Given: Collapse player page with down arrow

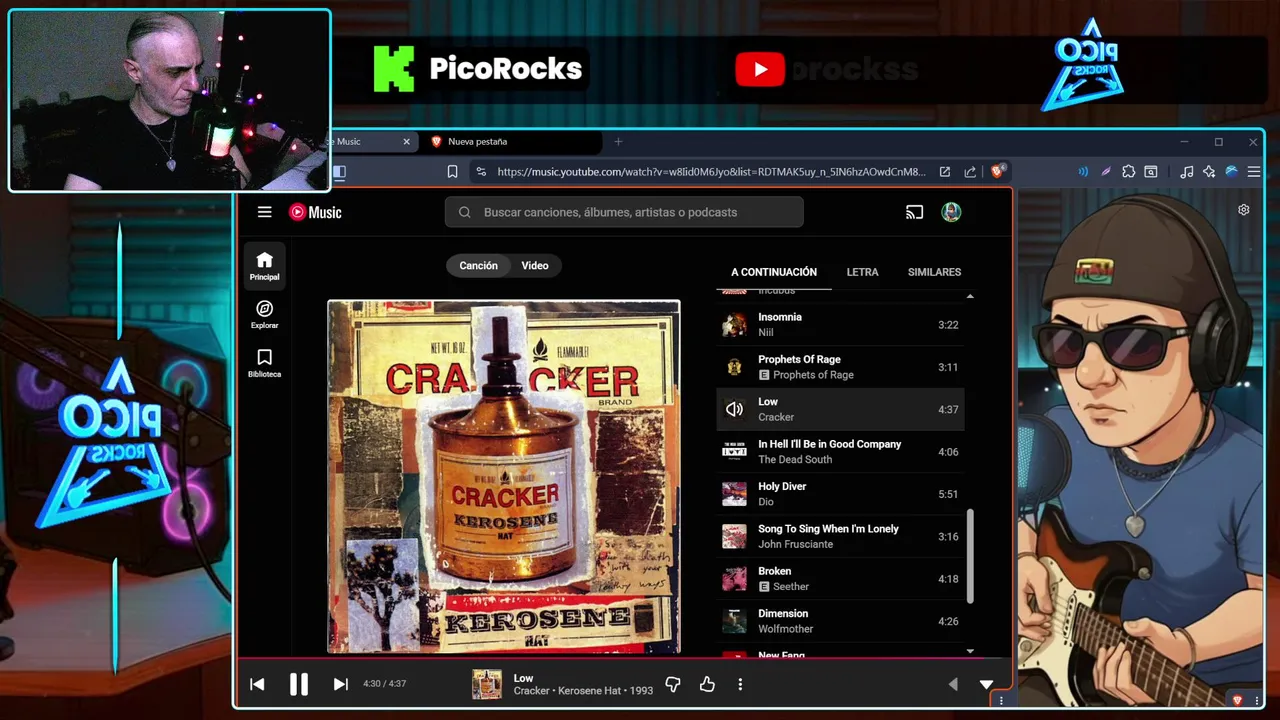Looking at the screenshot, I should tap(986, 685).
